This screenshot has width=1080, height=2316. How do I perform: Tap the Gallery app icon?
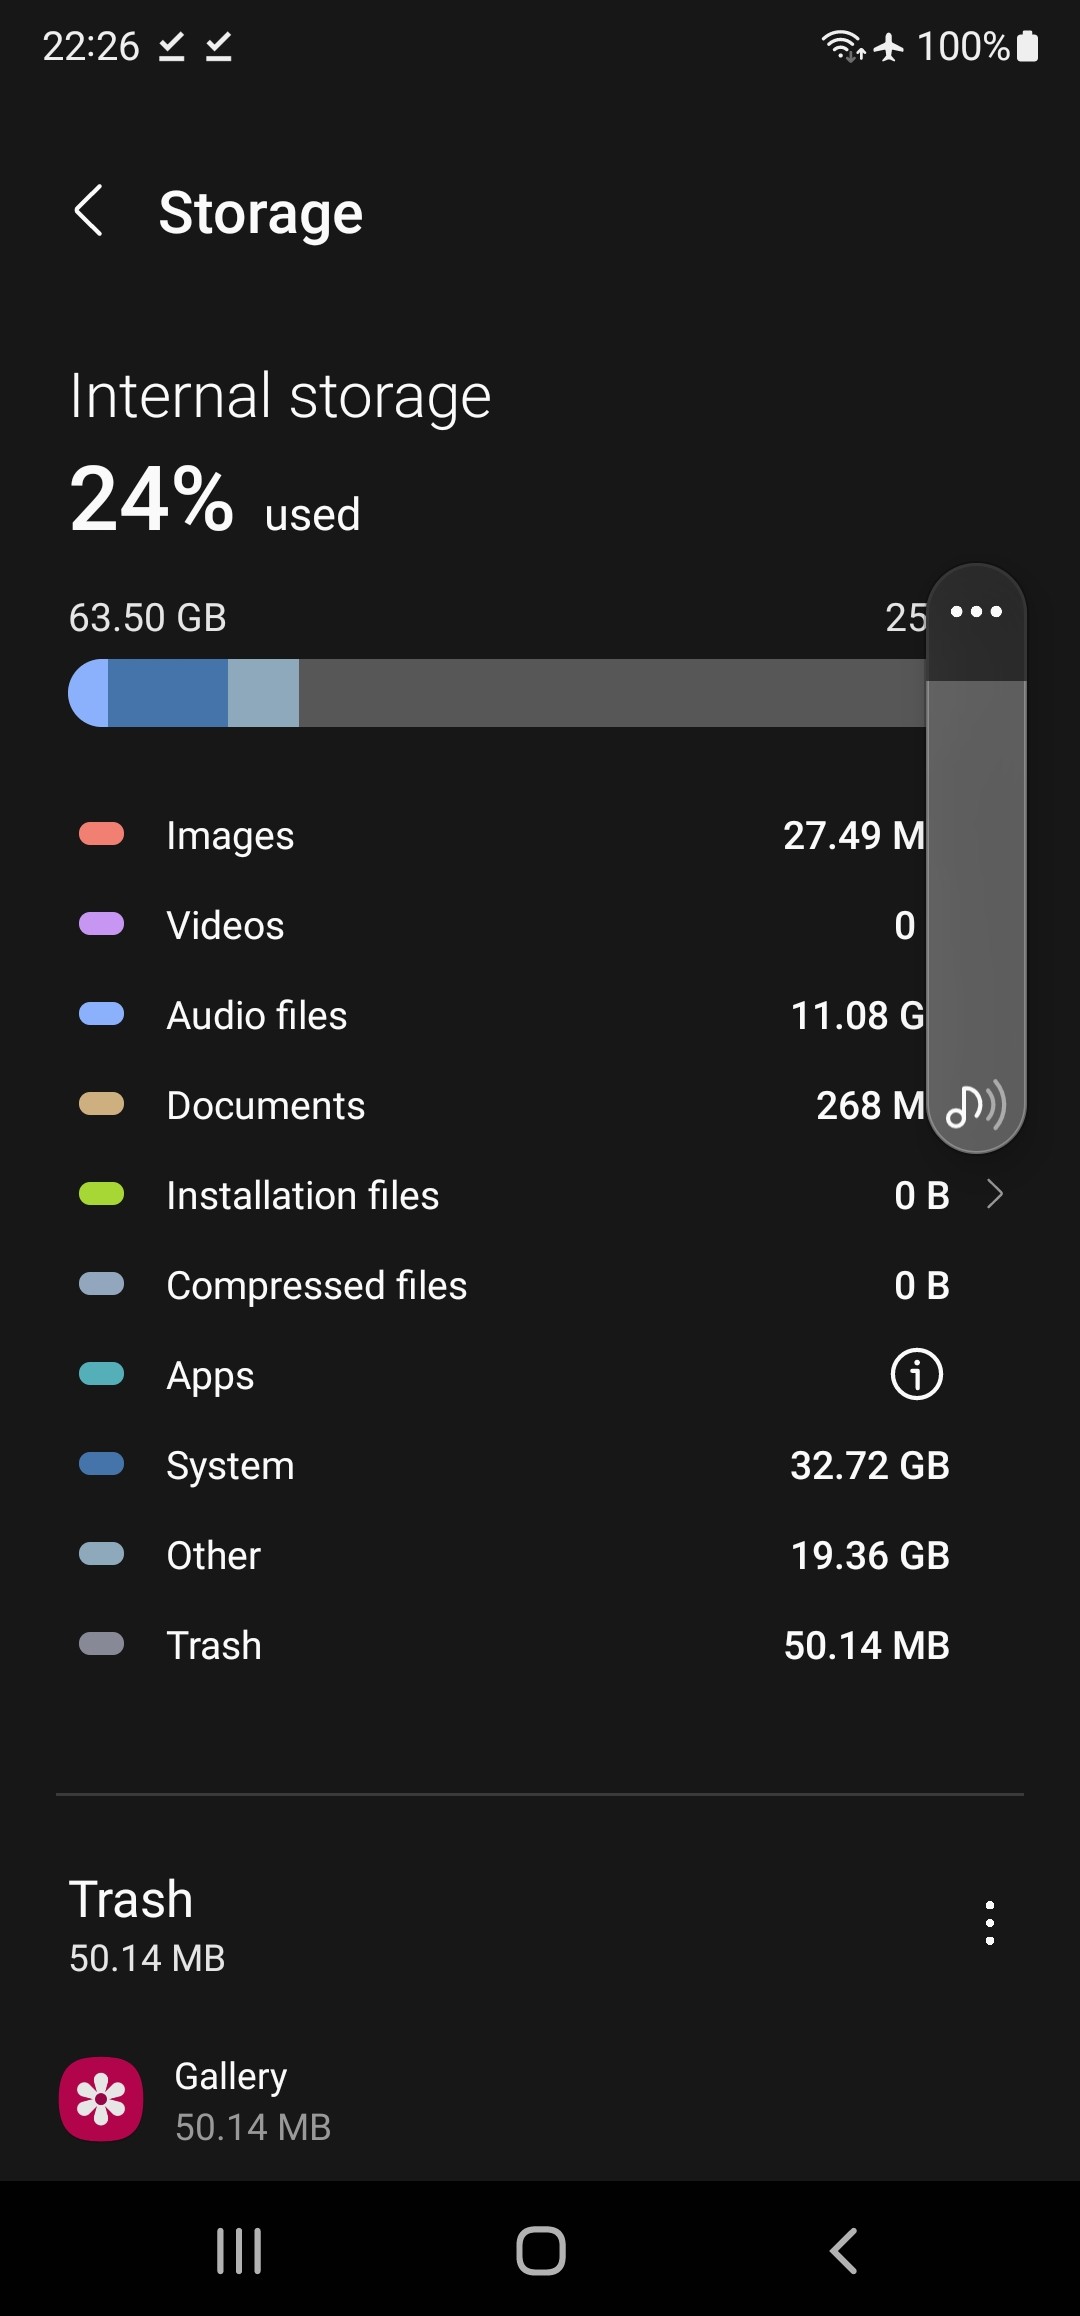pos(101,2098)
